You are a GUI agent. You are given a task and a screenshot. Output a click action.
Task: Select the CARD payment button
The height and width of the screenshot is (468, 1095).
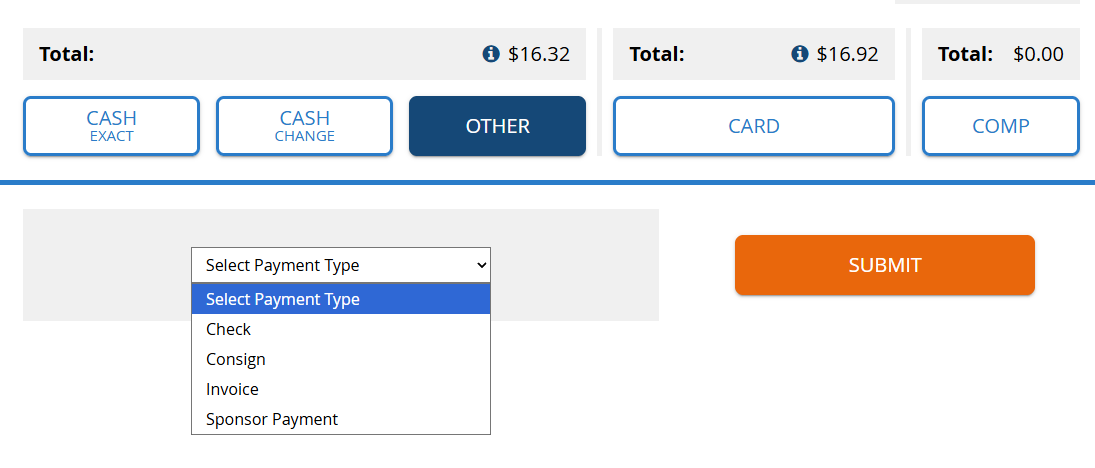(x=754, y=126)
